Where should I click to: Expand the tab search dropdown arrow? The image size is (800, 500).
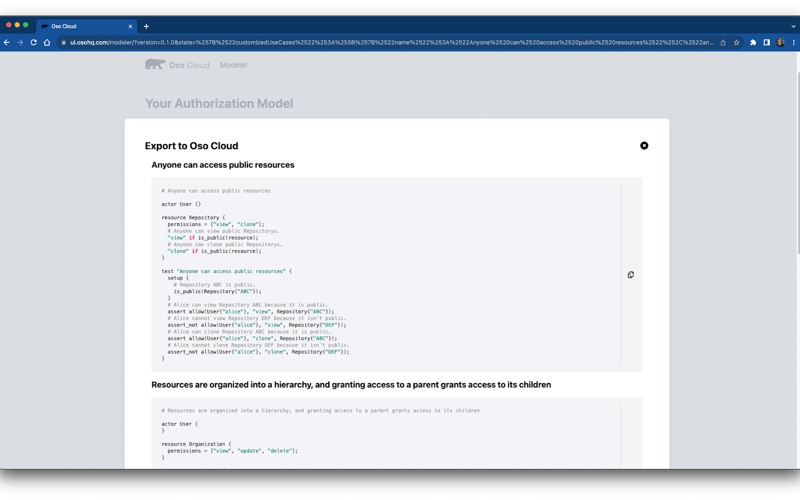pos(793,27)
